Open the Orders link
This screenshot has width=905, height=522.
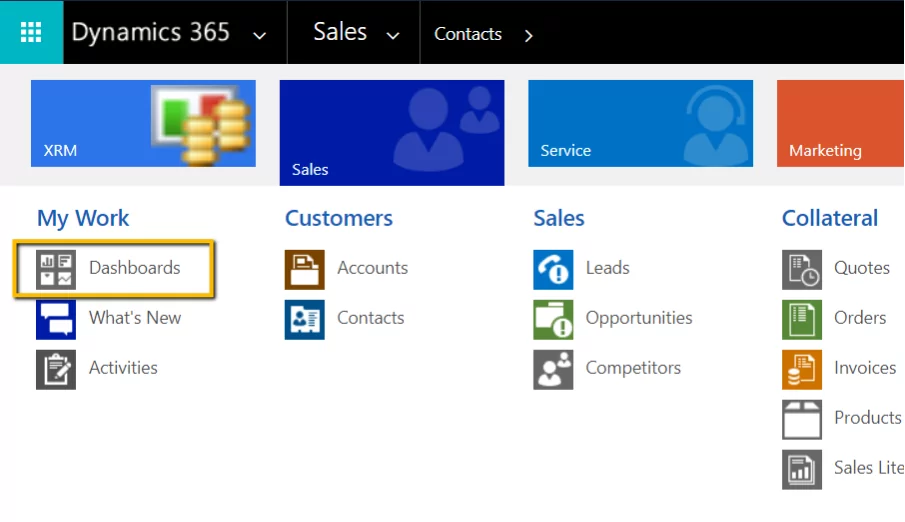click(860, 318)
